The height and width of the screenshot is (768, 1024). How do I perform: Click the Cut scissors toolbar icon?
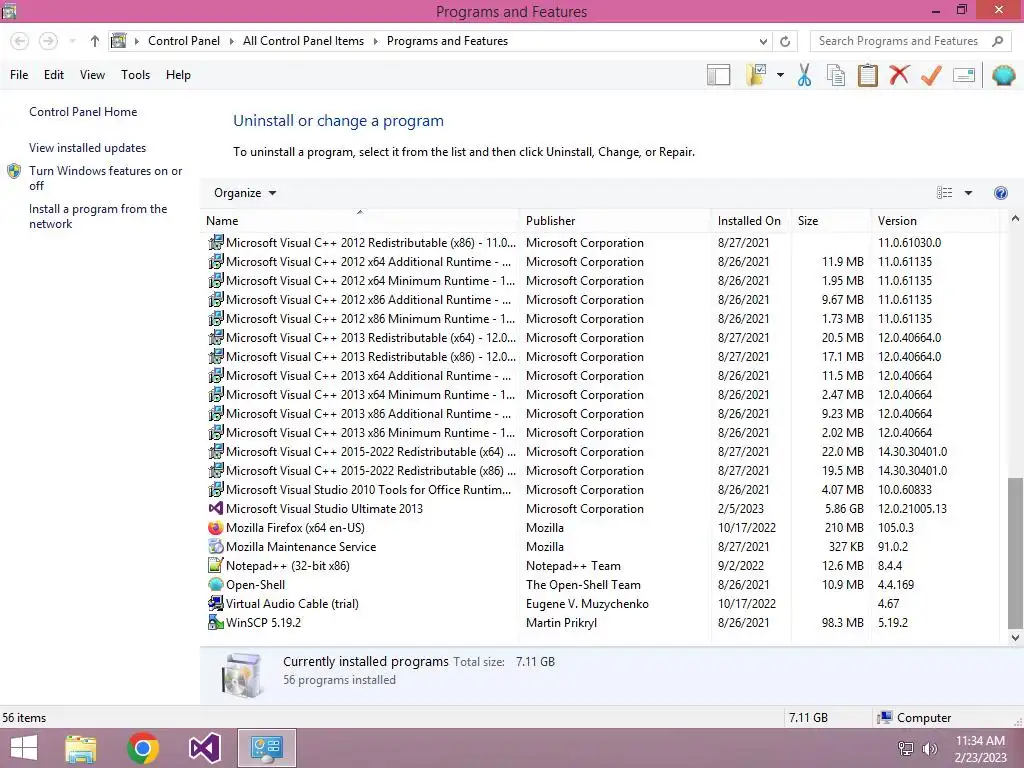click(804, 75)
